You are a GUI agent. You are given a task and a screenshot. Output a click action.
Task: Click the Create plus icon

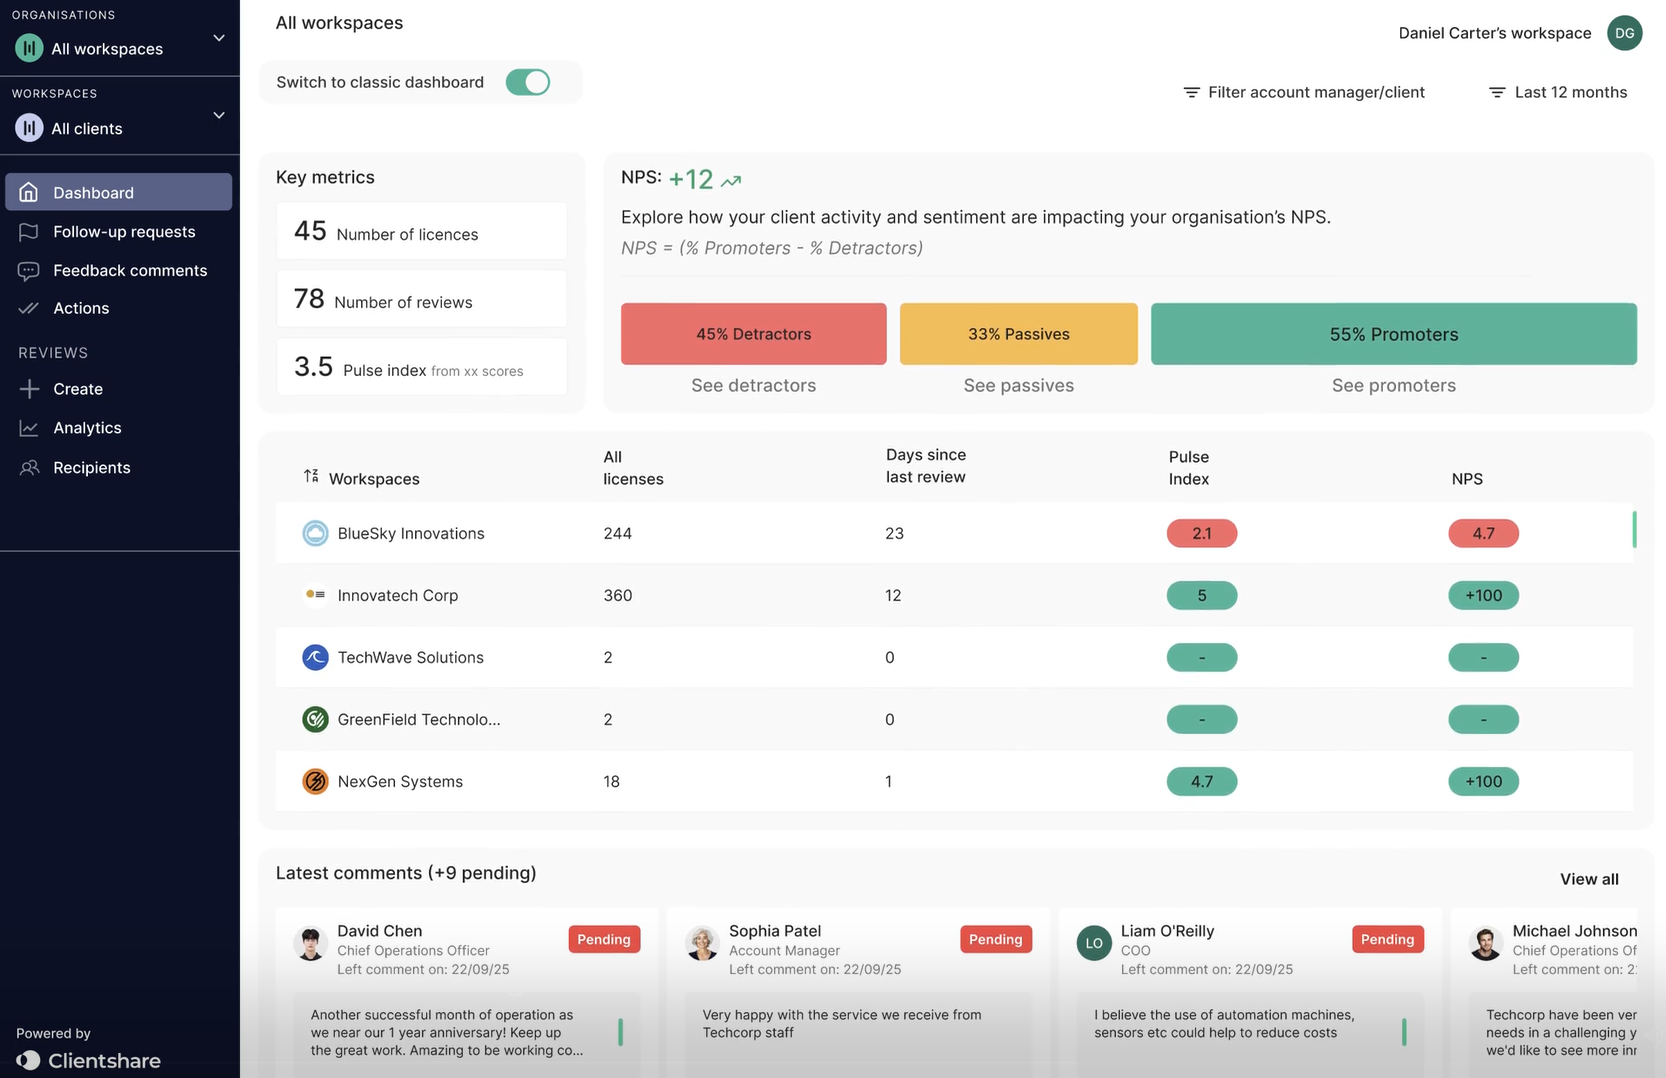pos(29,389)
